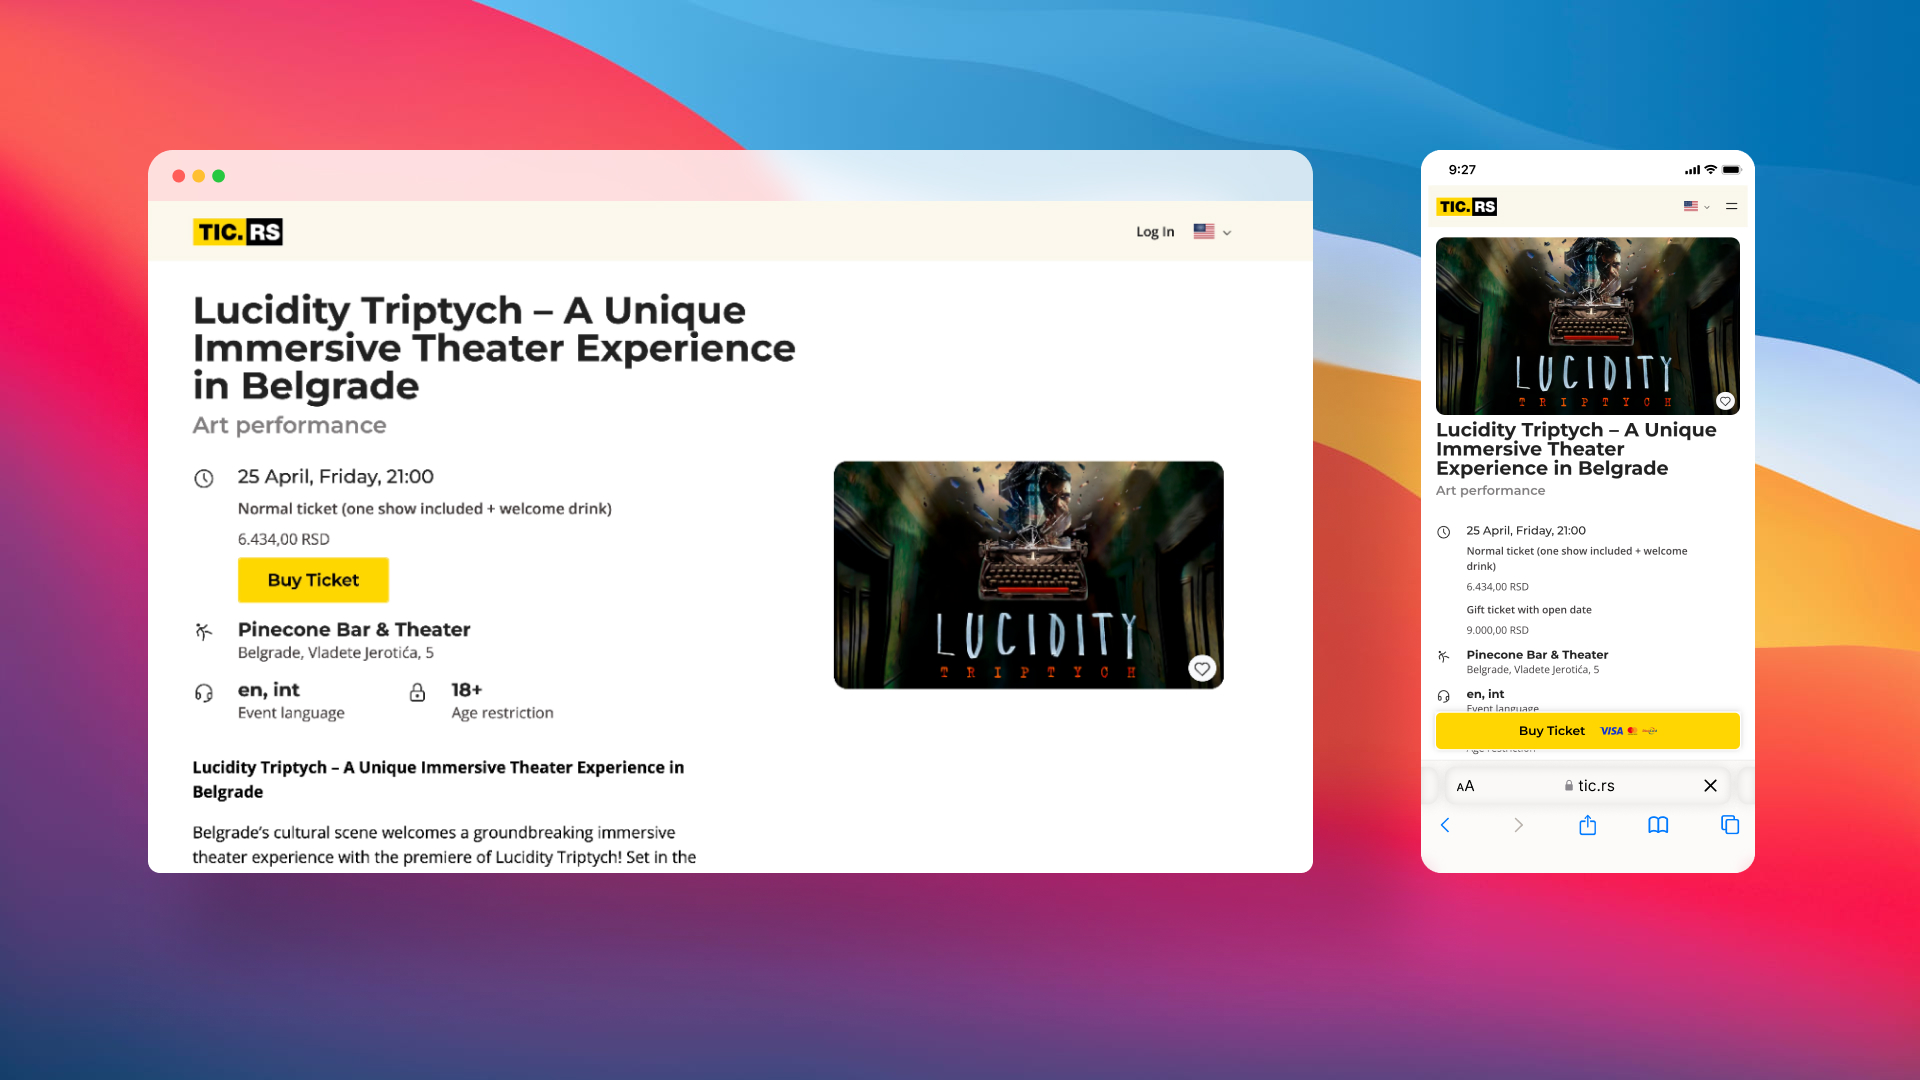
Task: Go back with Safari back arrow
Action: pos(1445,825)
